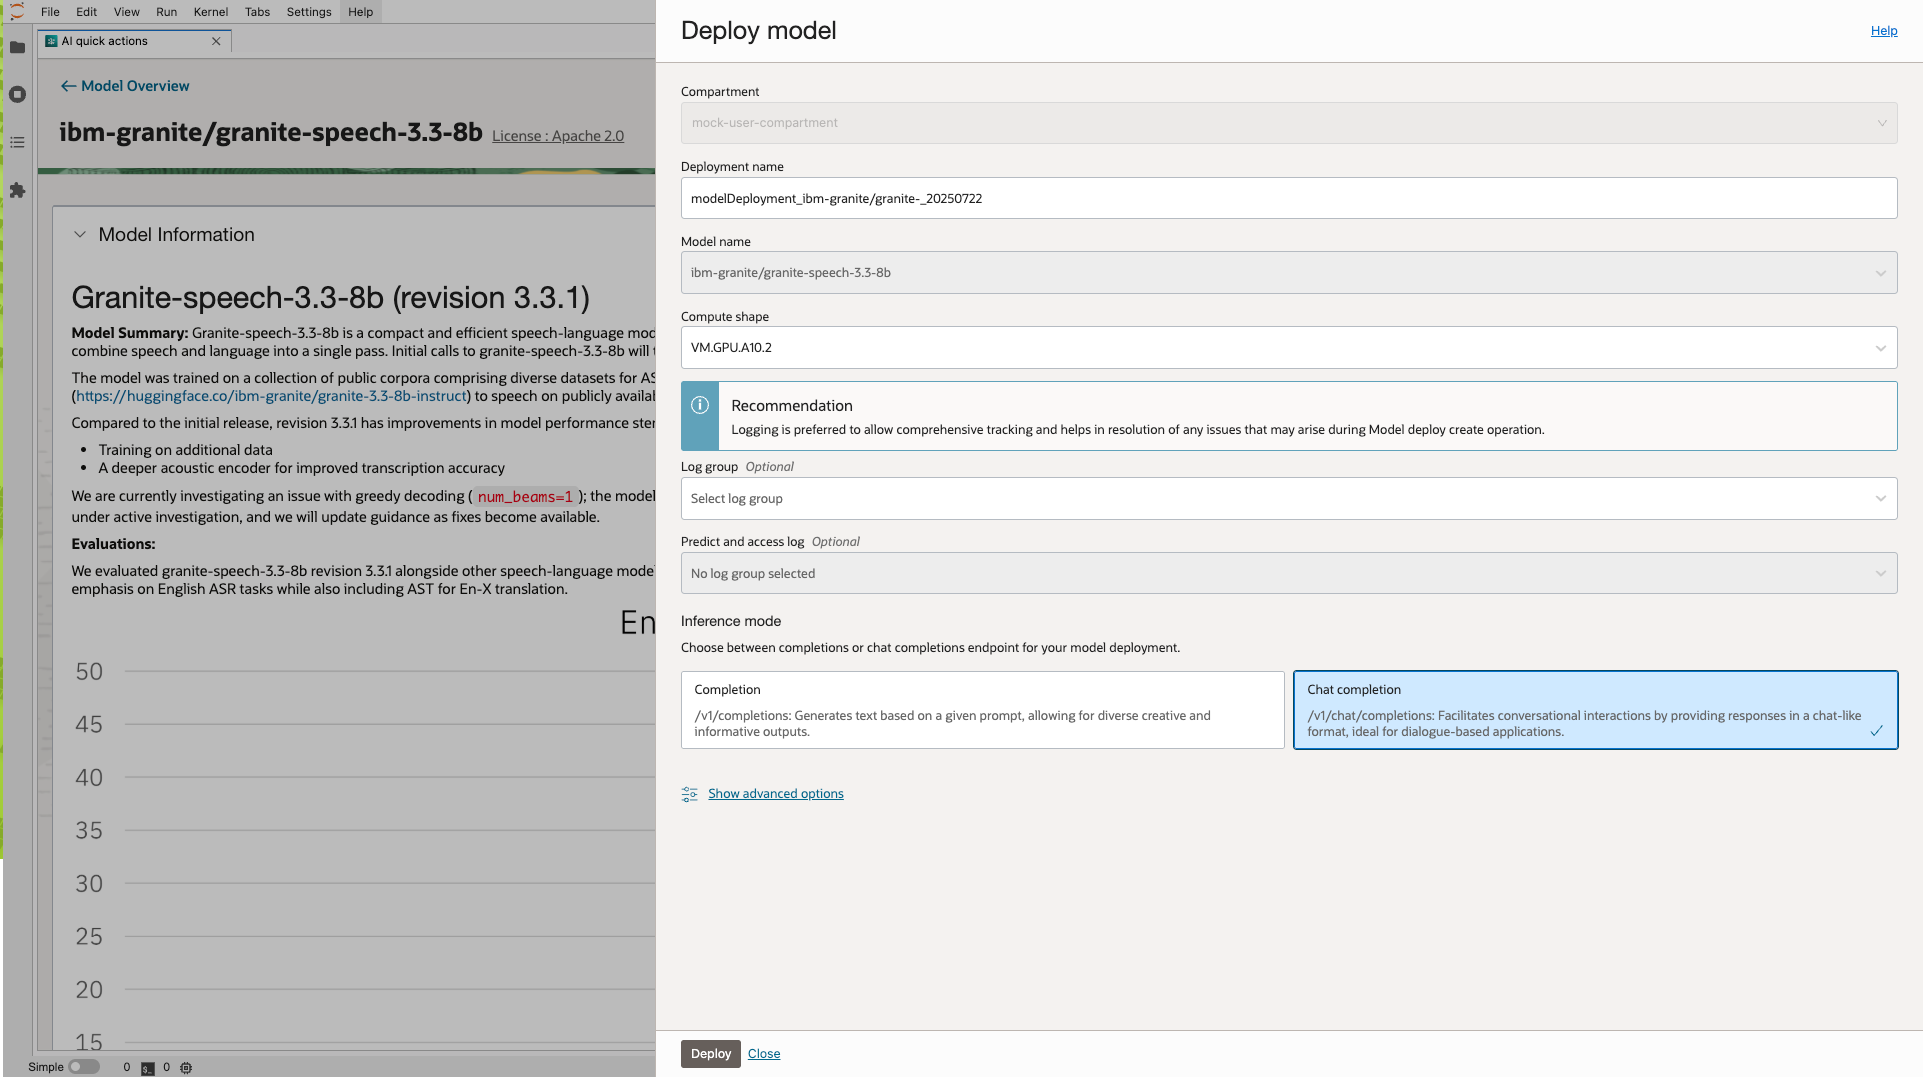Open the View menu
This screenshot has height=1077, width=1923.
point(127,12)
